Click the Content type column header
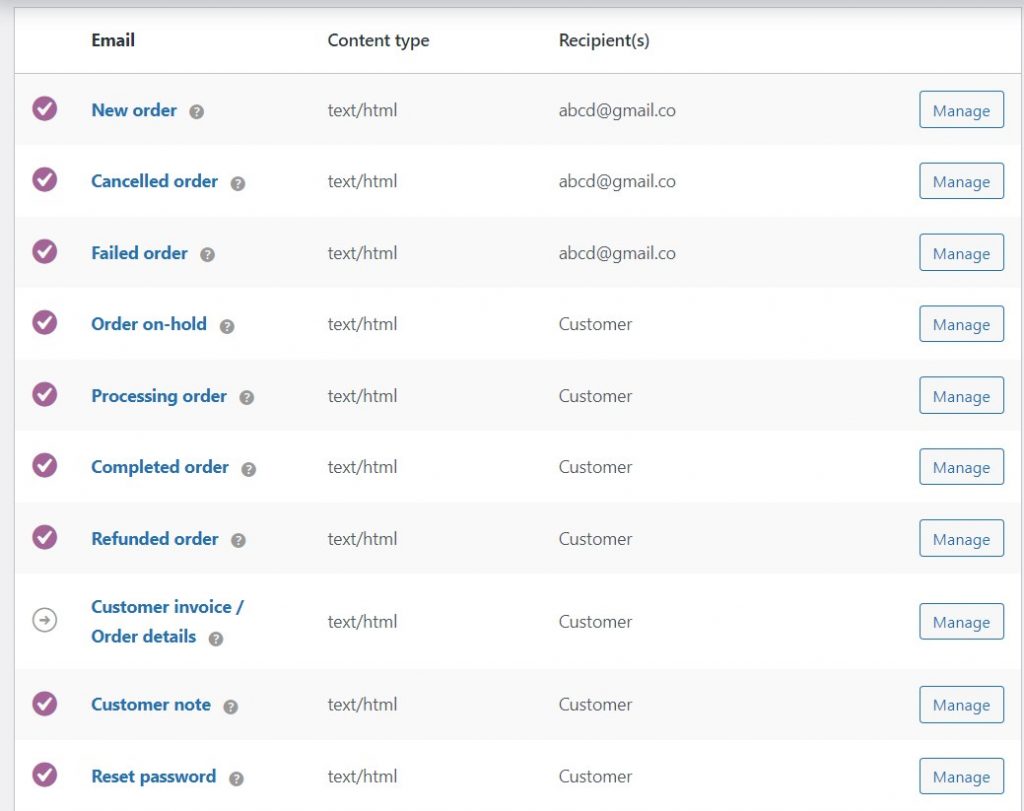Image resolution: width=1024 pixels, height=811 pixels. click(x=378, y=40)
